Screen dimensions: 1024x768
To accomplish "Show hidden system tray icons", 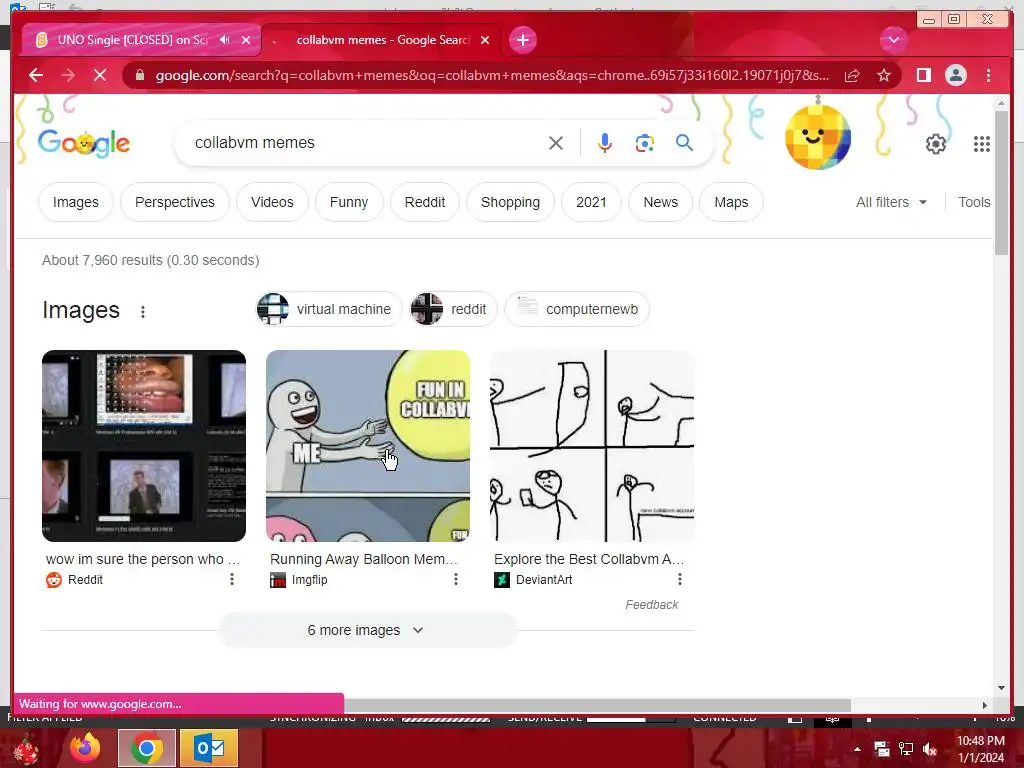I will point(857,749).
